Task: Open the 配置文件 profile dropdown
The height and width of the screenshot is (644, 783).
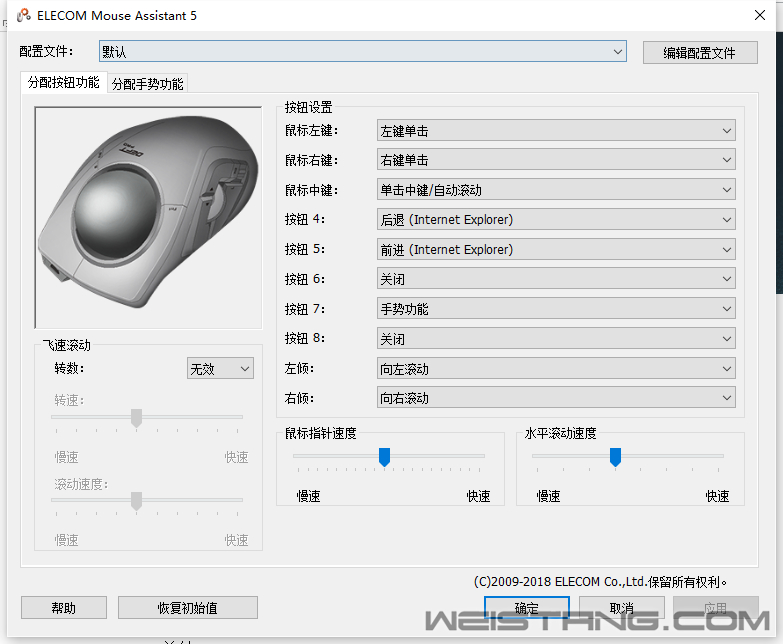Action: (363, 51)
